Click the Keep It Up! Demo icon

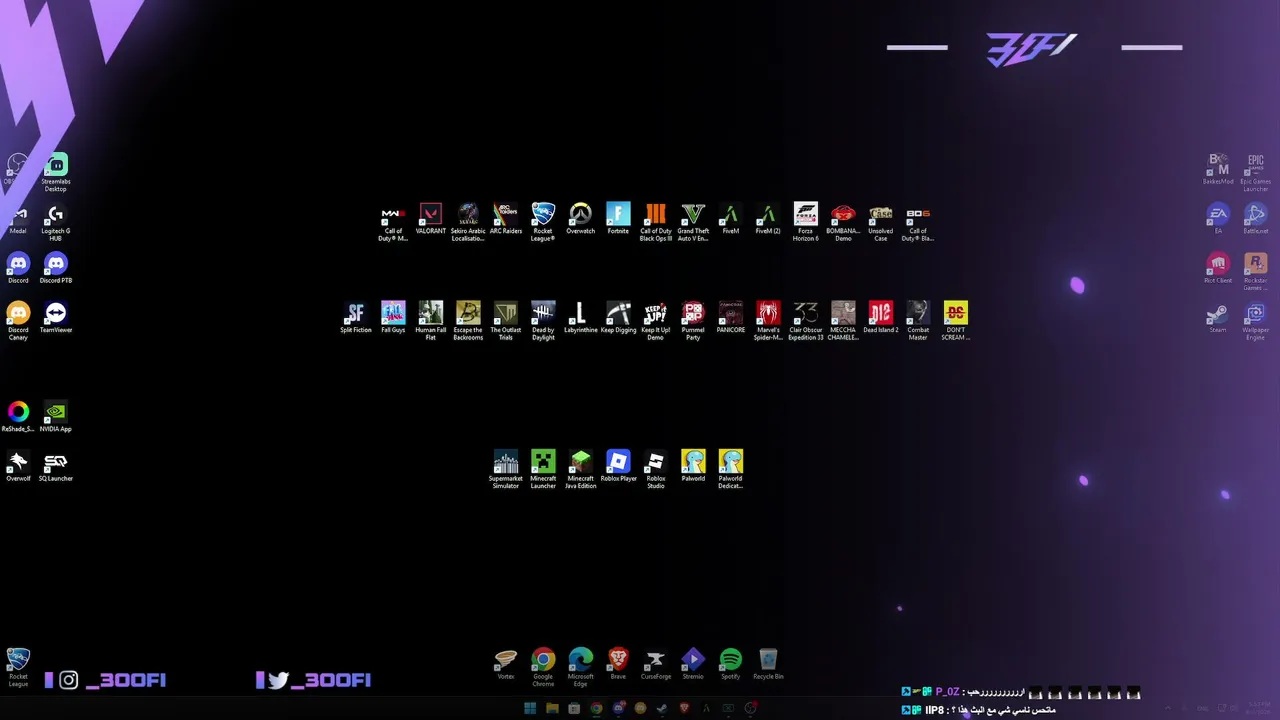(x=656, y=322)
